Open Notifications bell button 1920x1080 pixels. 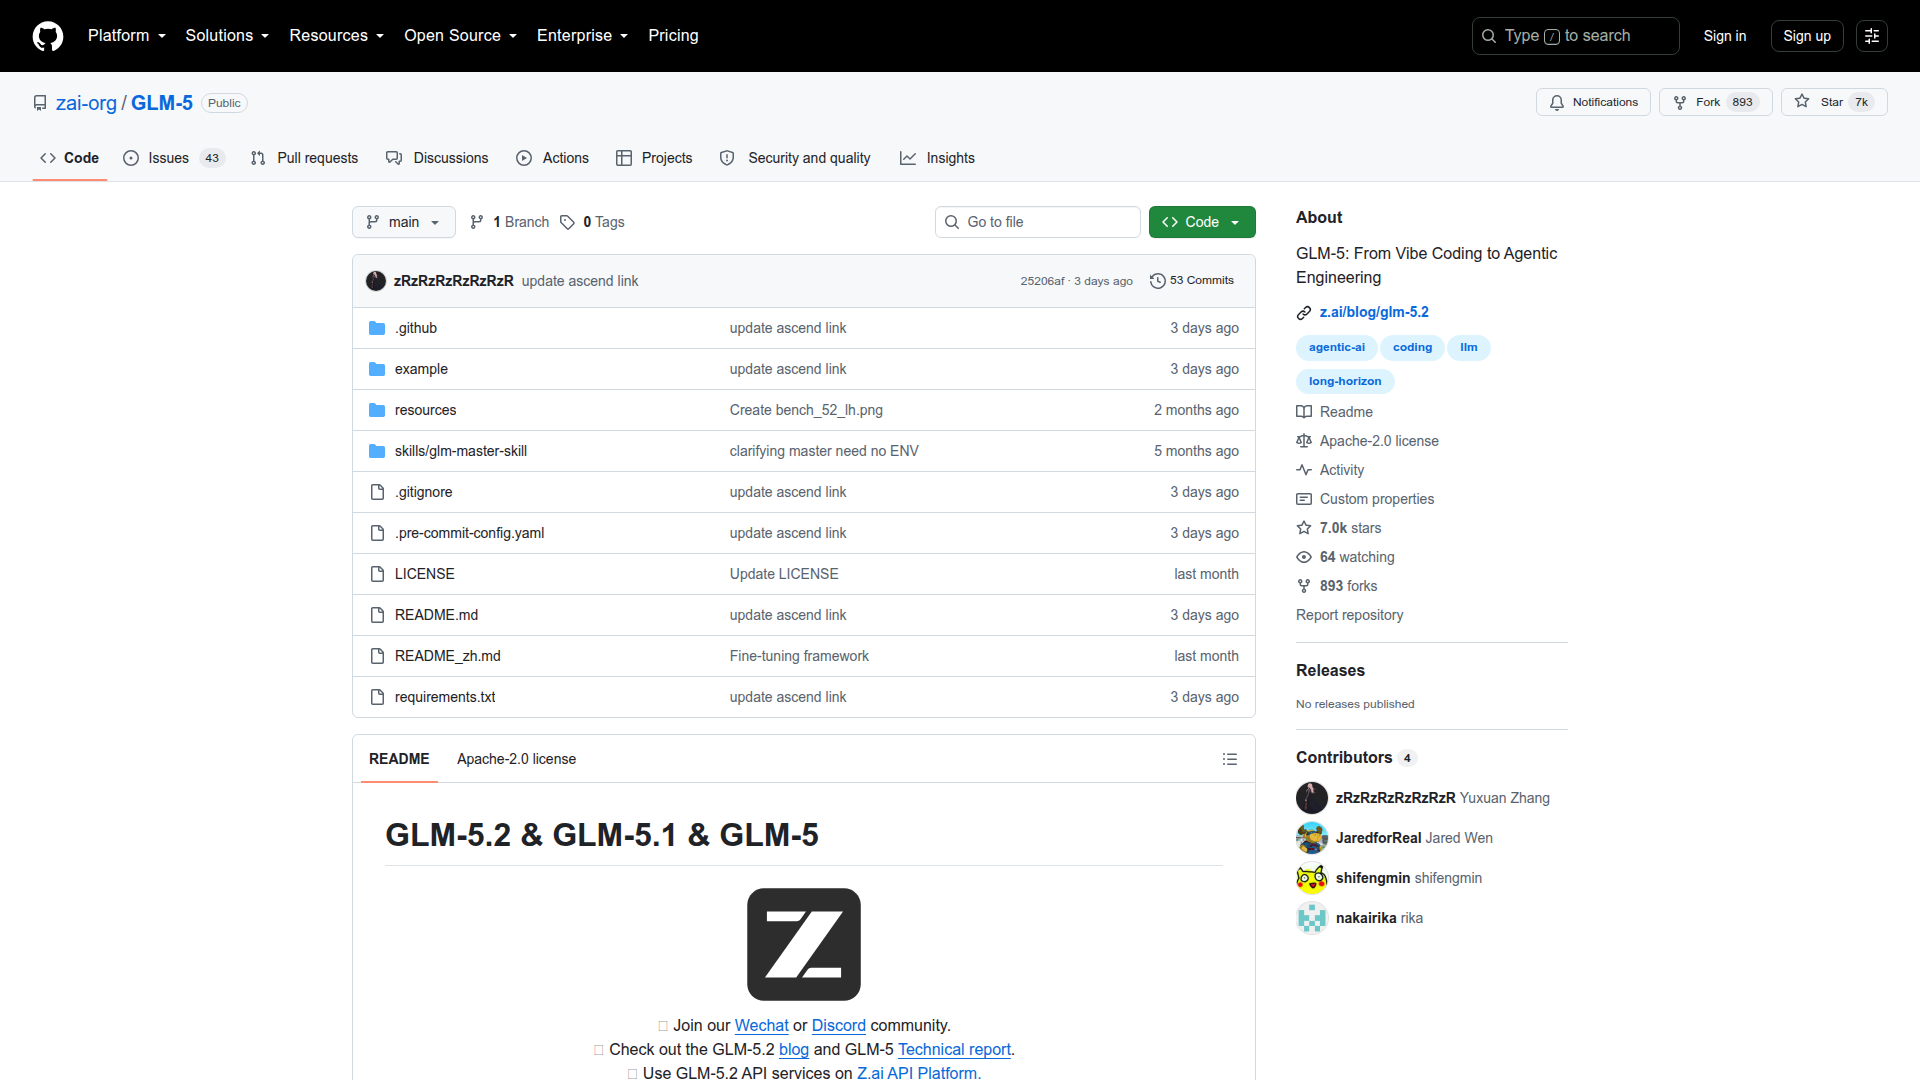[x=1593, y=102]
